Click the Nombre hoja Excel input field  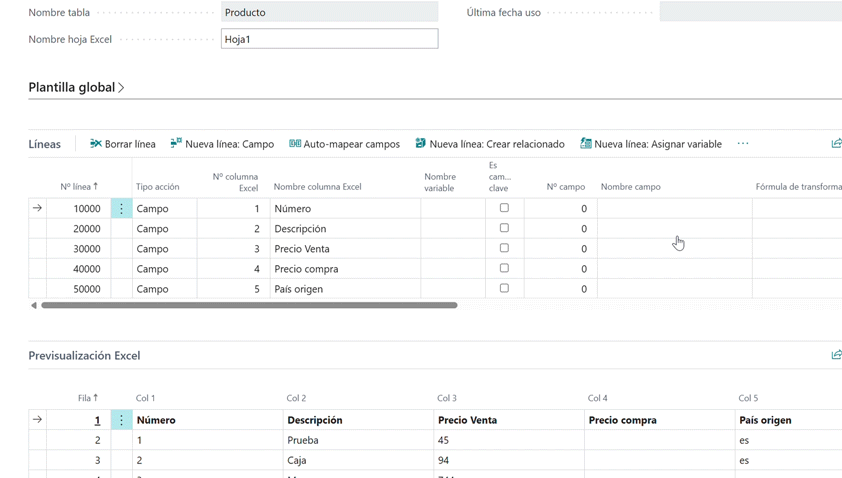pyautogui.click(x=329, y=39)
